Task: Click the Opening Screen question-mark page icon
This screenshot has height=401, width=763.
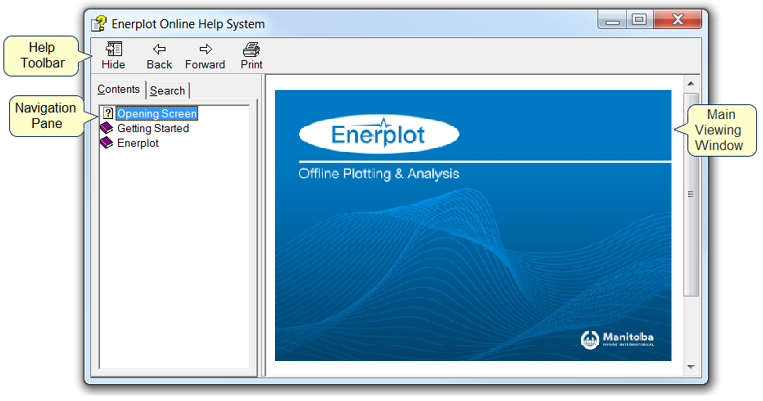Action: [108, 113]
